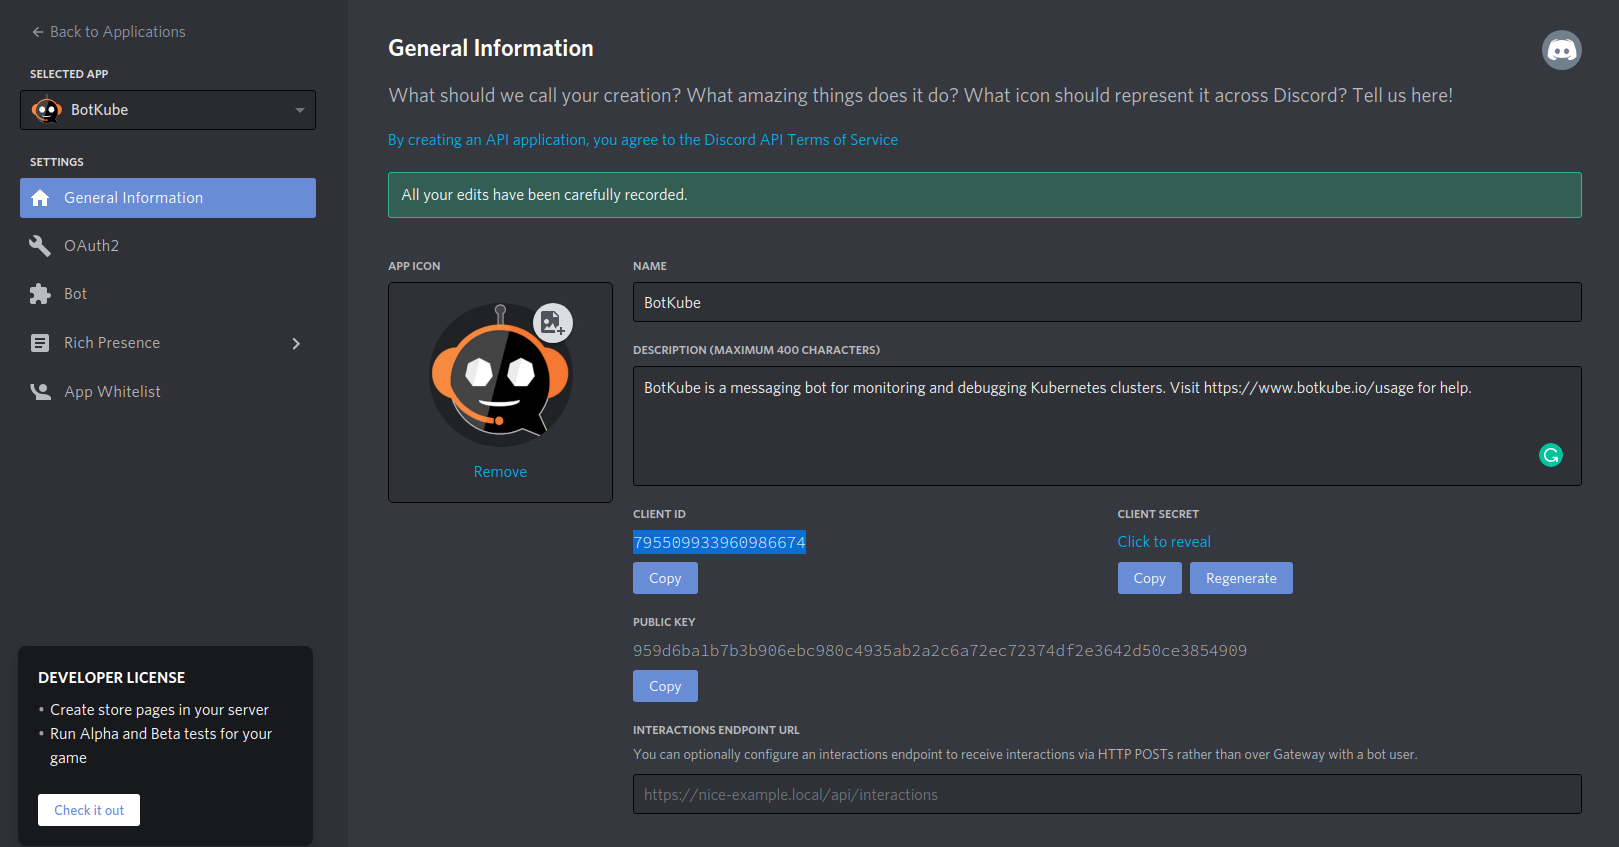
Task: Click the Grammarly icon in description box
Action: point(1551,455)
